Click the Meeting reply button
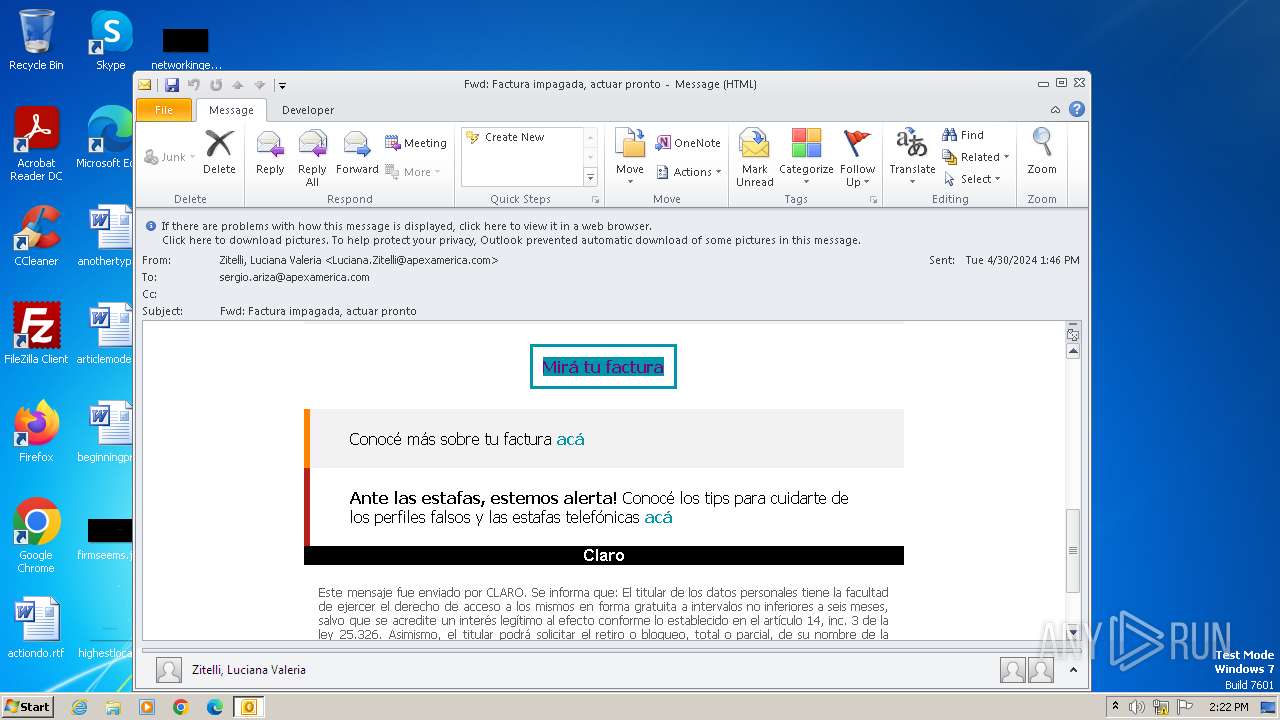Screen dimensions: 1280x720 pos(416,143)
